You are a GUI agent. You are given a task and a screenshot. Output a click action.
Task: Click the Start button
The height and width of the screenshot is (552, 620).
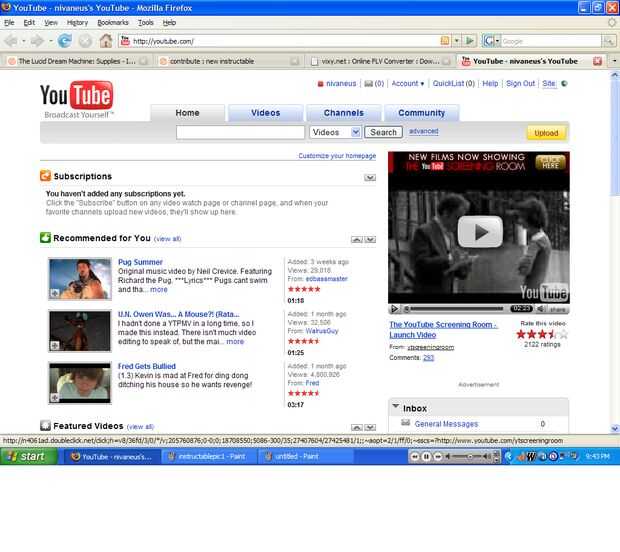[x=29, y=456]
